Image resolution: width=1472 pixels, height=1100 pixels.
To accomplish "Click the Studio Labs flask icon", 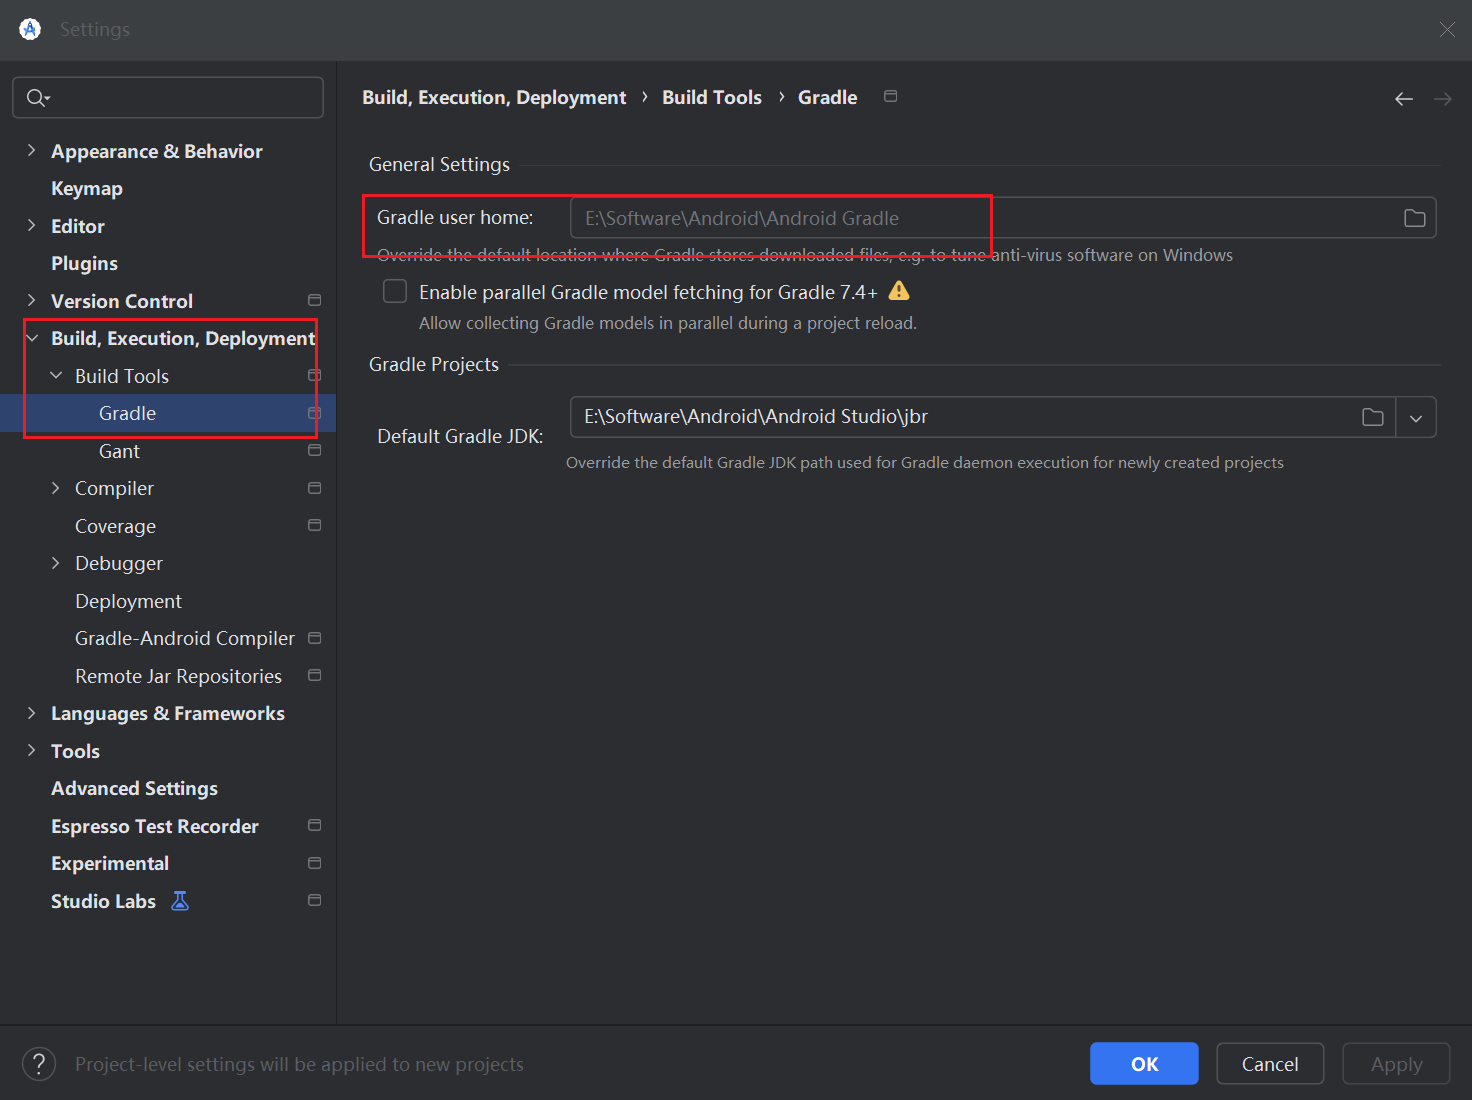I will coord(180,901).
